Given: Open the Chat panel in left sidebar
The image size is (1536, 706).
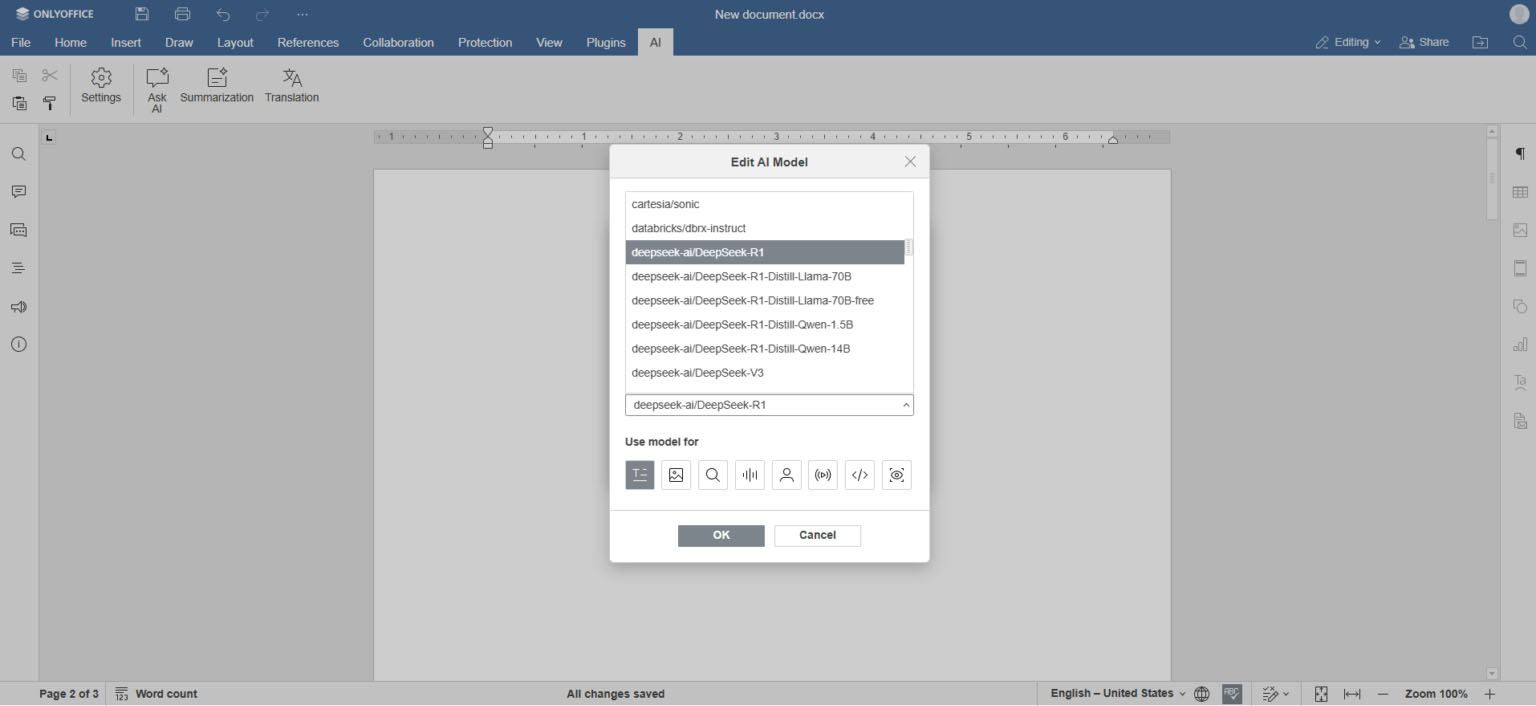Looking at the screenshot, I should [18, 230].
